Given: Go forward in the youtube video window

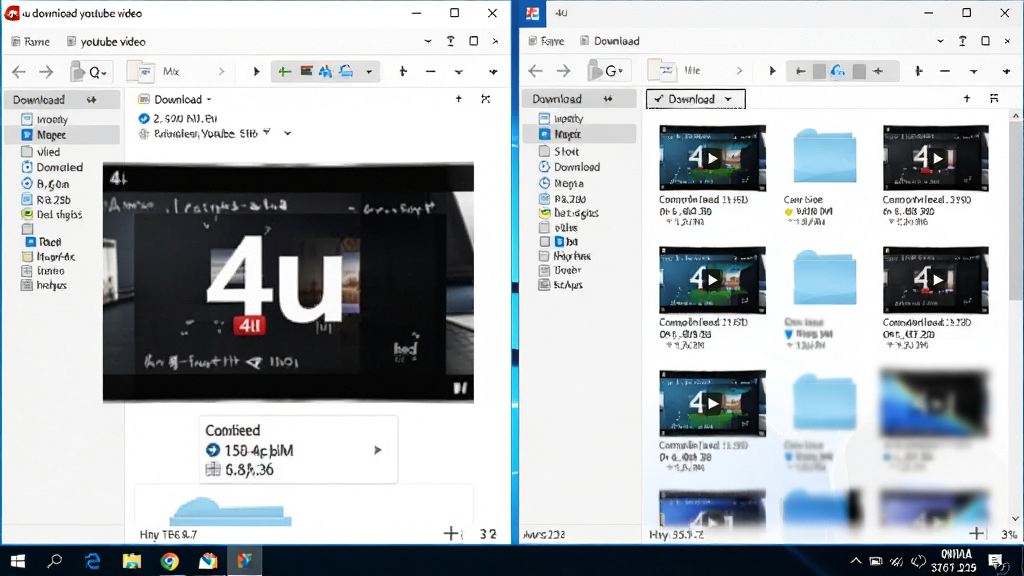Looking at the screenshot, I should [46, 71].
